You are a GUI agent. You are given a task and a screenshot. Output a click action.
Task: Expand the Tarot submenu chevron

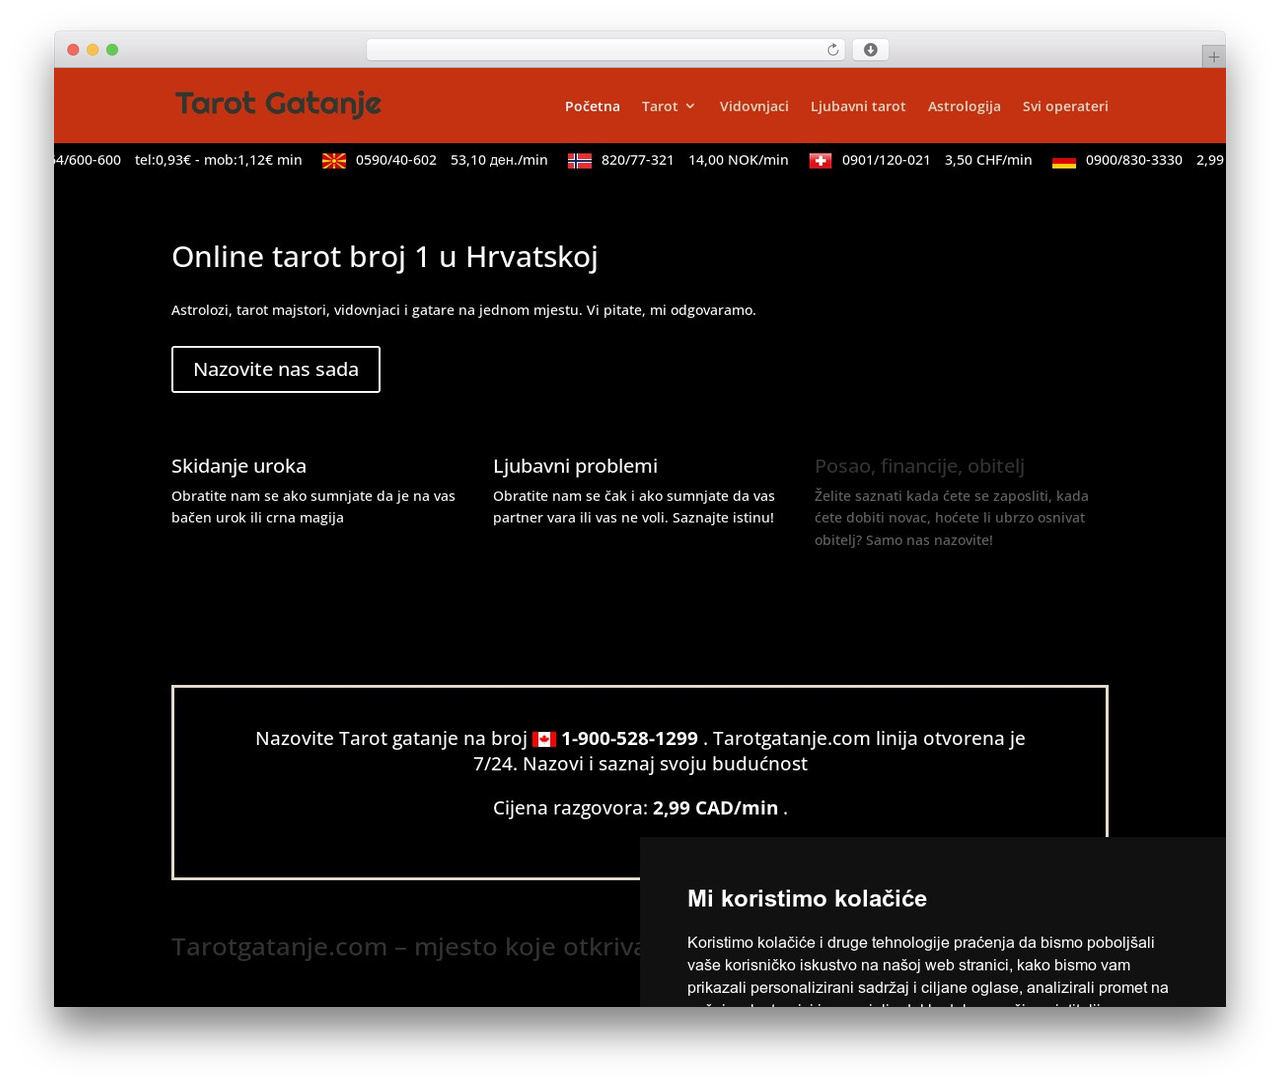click(x=690, y=106)
